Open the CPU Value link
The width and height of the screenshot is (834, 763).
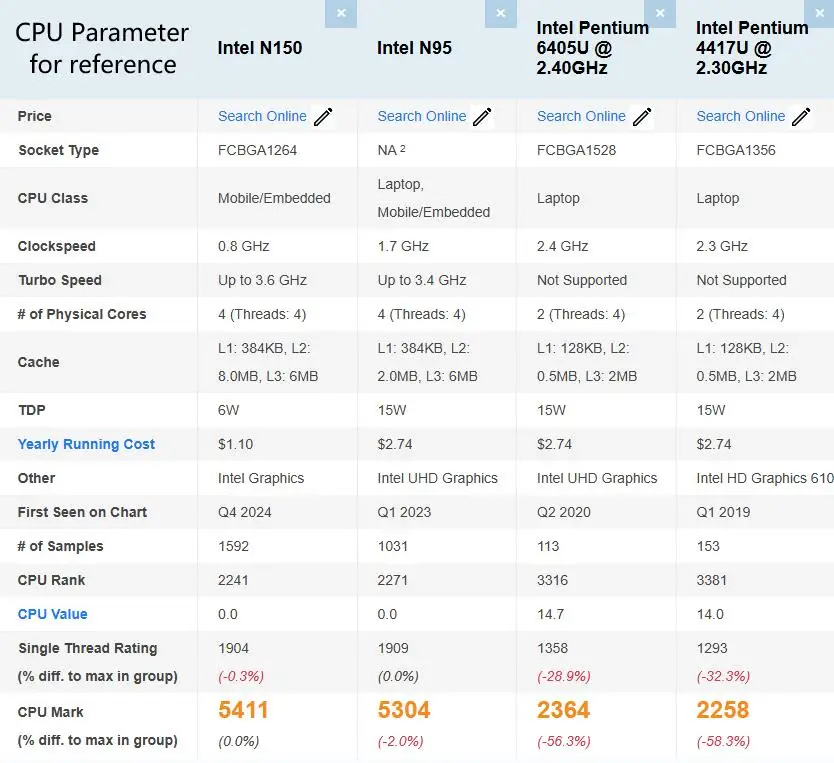pos(53,614)
